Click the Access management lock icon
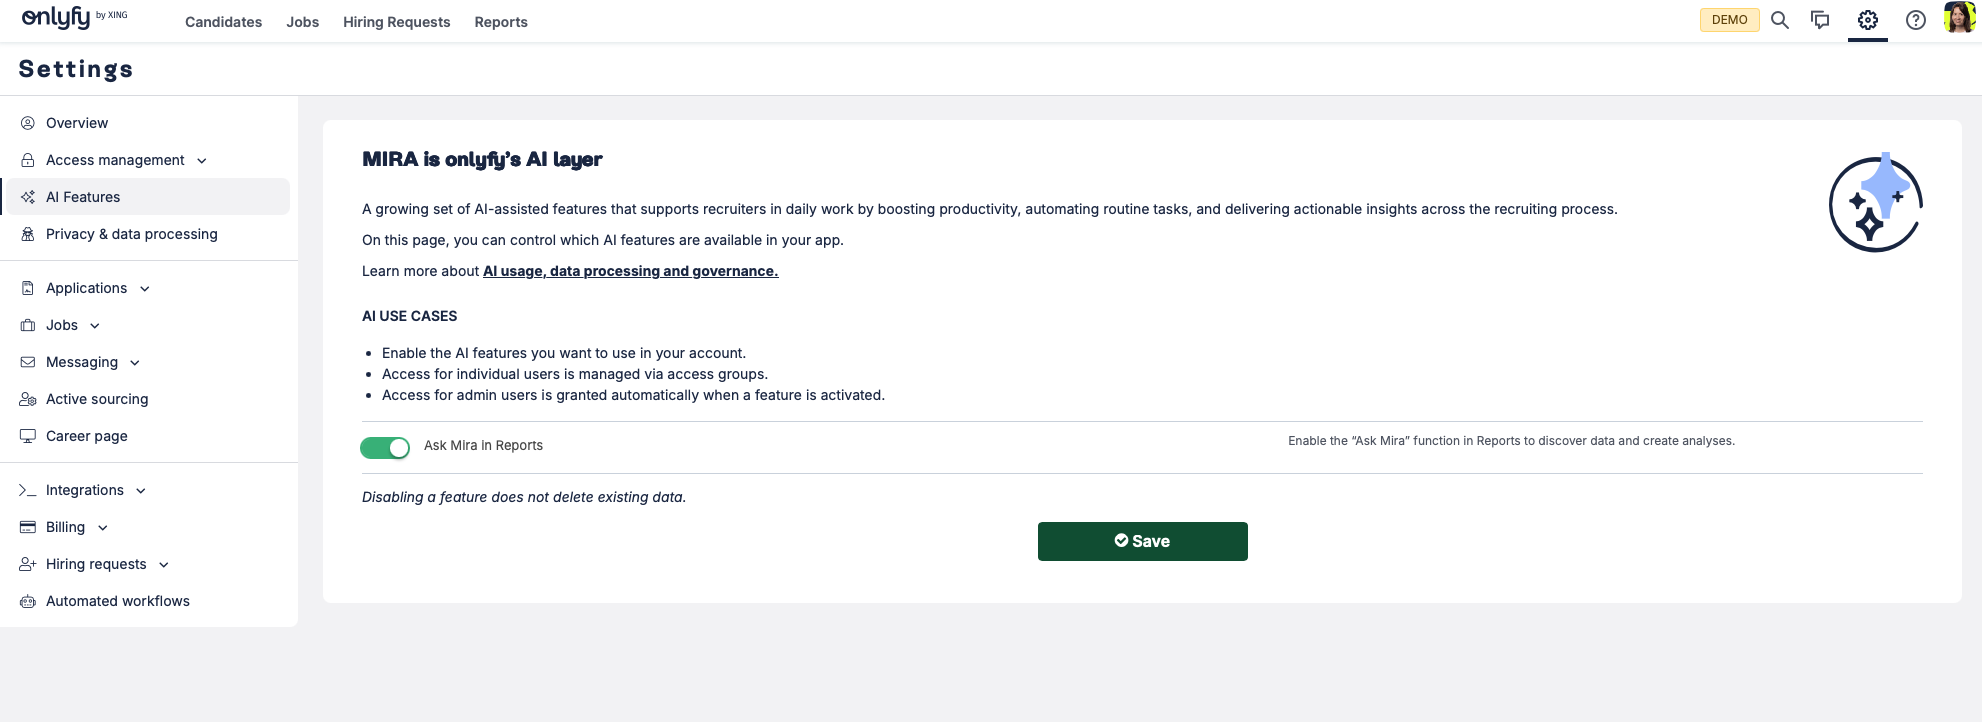 pos(27,159)
